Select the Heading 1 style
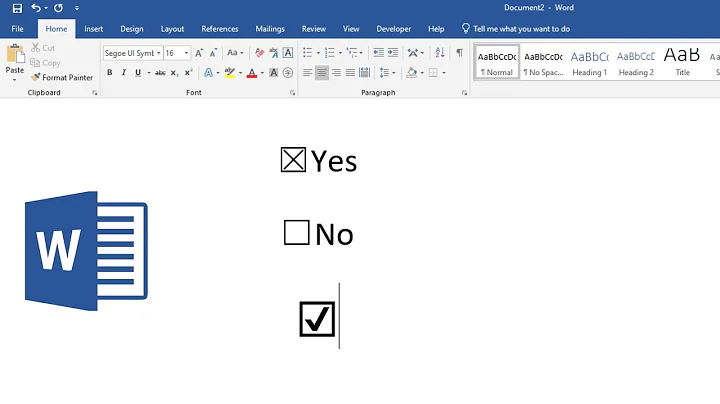 click(x=590, y=62)
